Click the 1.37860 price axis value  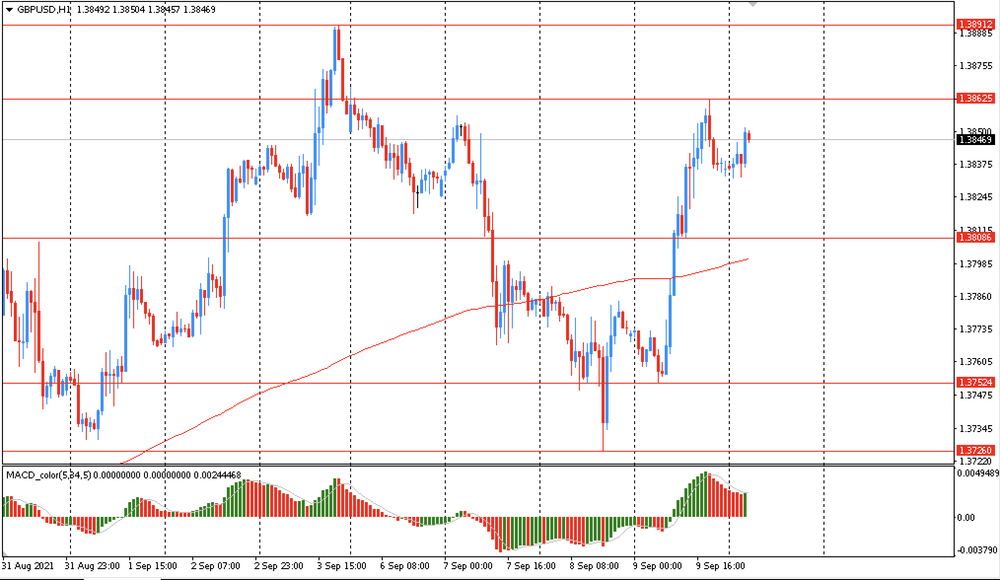(x=976, y=297)
